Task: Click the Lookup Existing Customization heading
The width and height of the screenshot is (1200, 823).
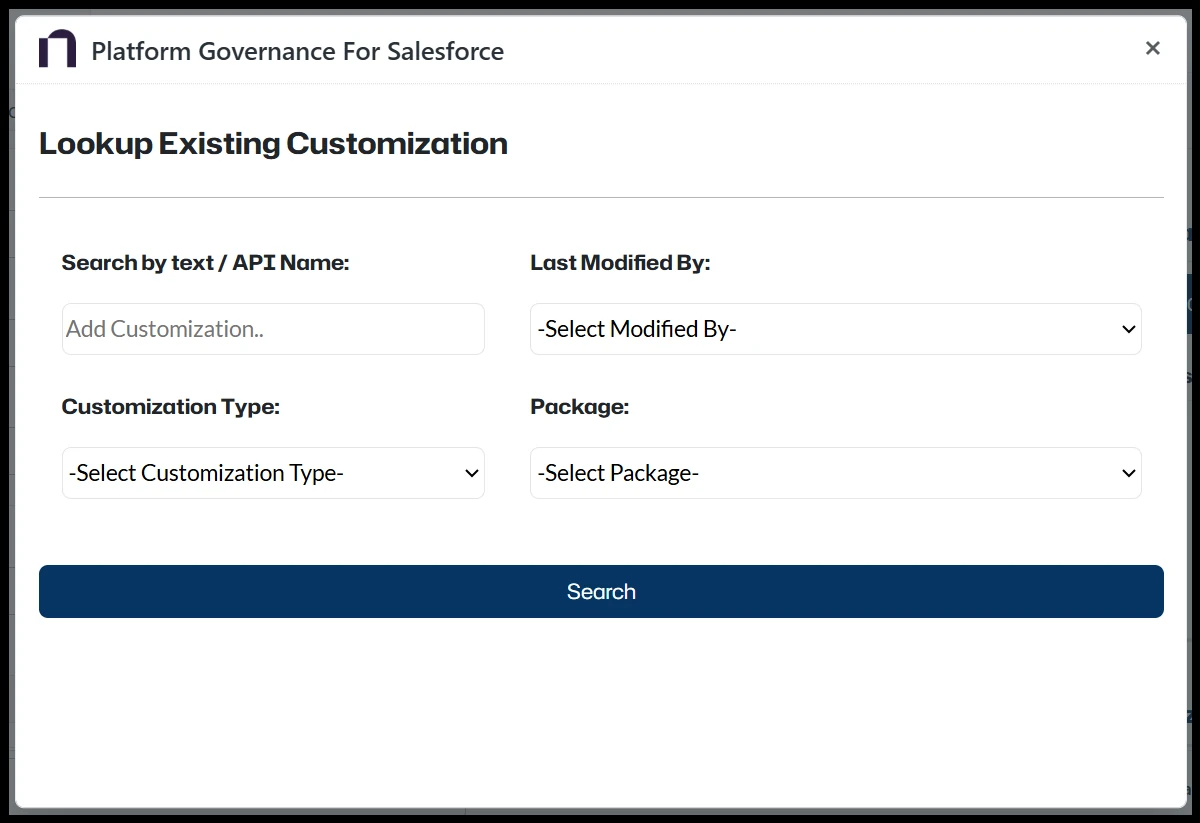Action: 272,143
